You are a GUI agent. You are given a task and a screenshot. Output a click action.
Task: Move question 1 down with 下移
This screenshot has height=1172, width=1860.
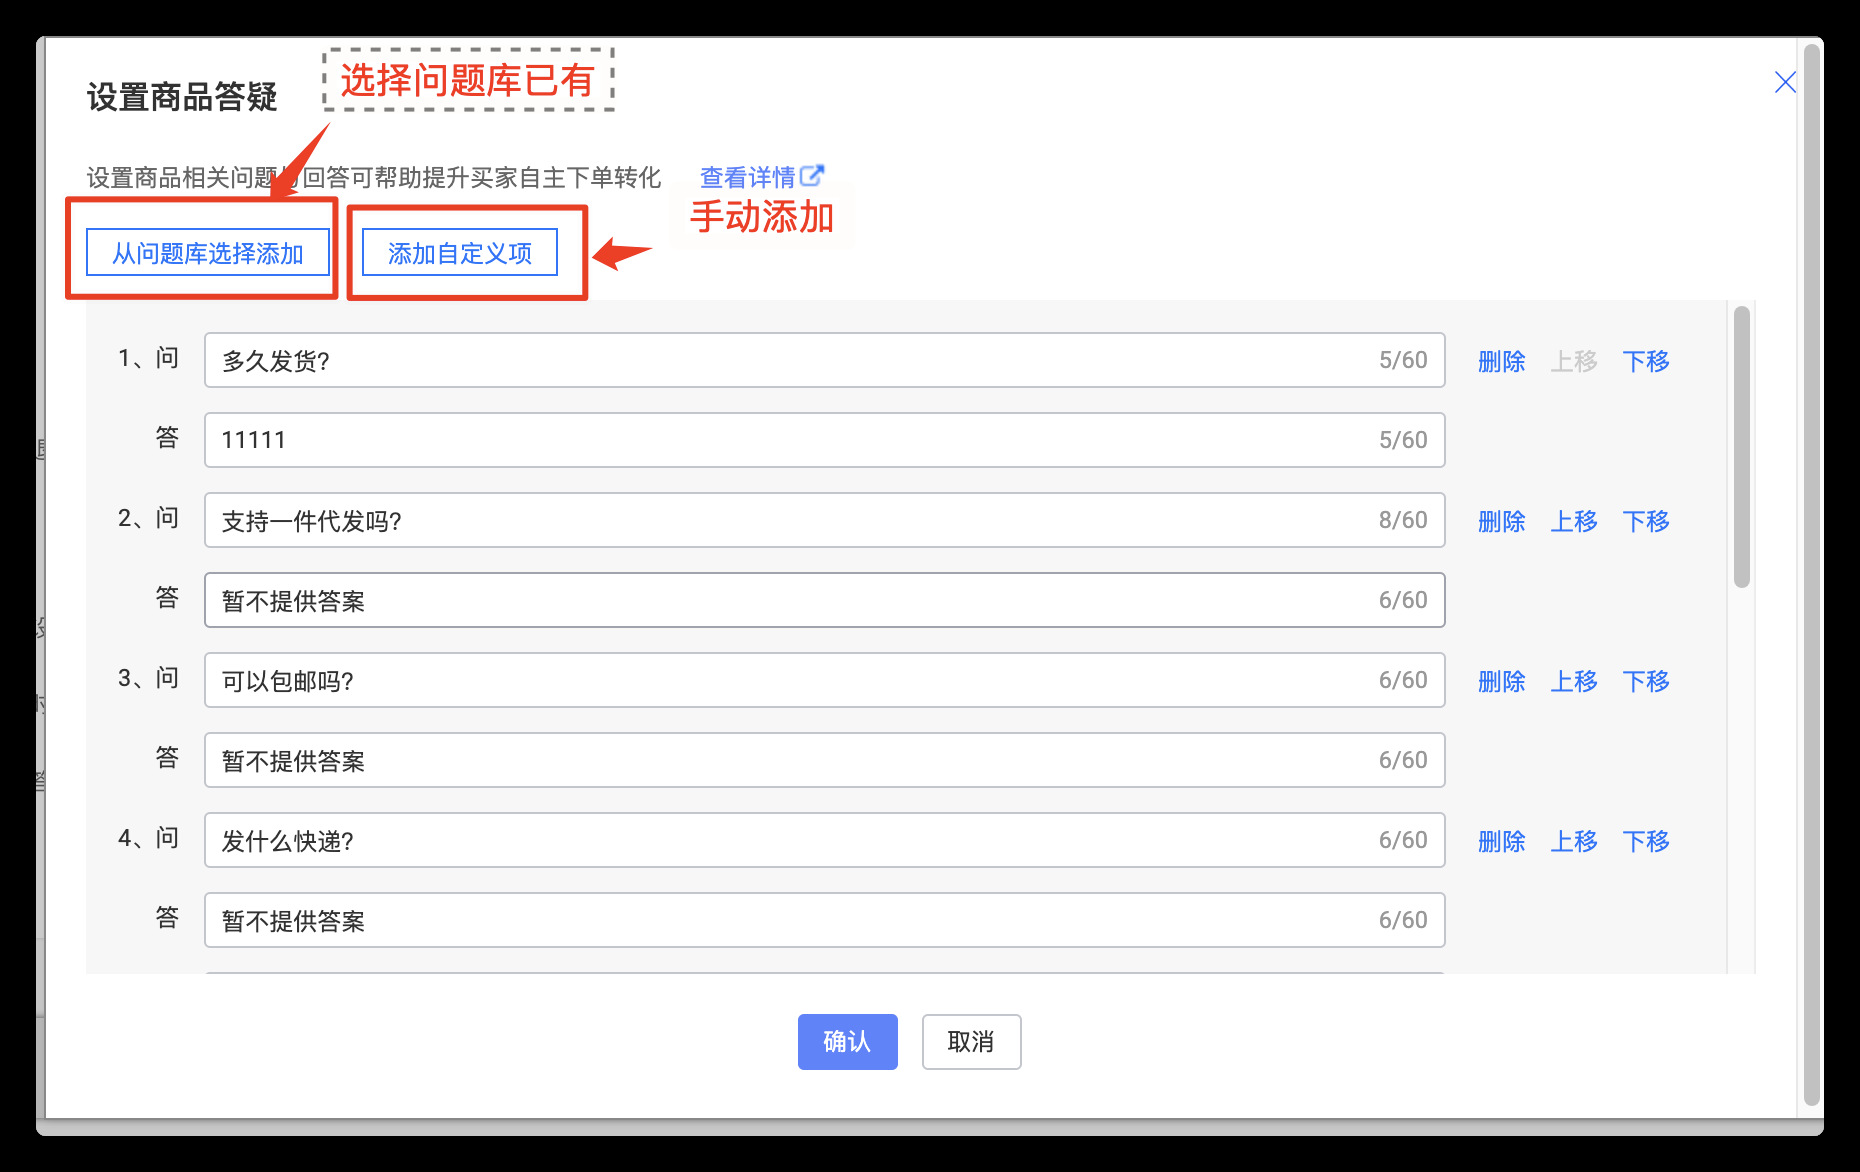(x=1646, y=361)
